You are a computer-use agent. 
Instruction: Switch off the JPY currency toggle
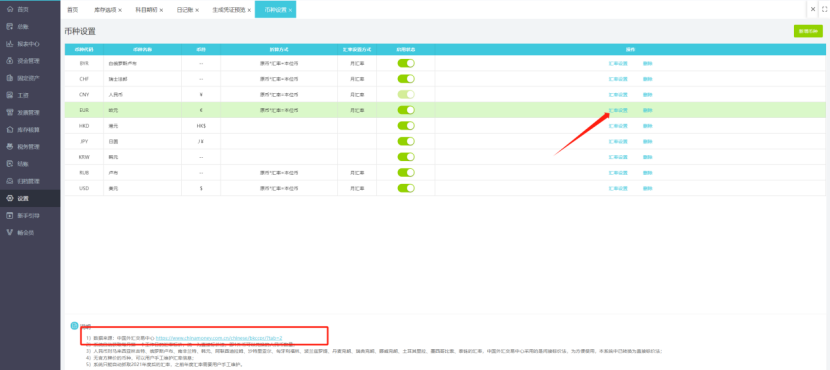(x=406, y=141)
